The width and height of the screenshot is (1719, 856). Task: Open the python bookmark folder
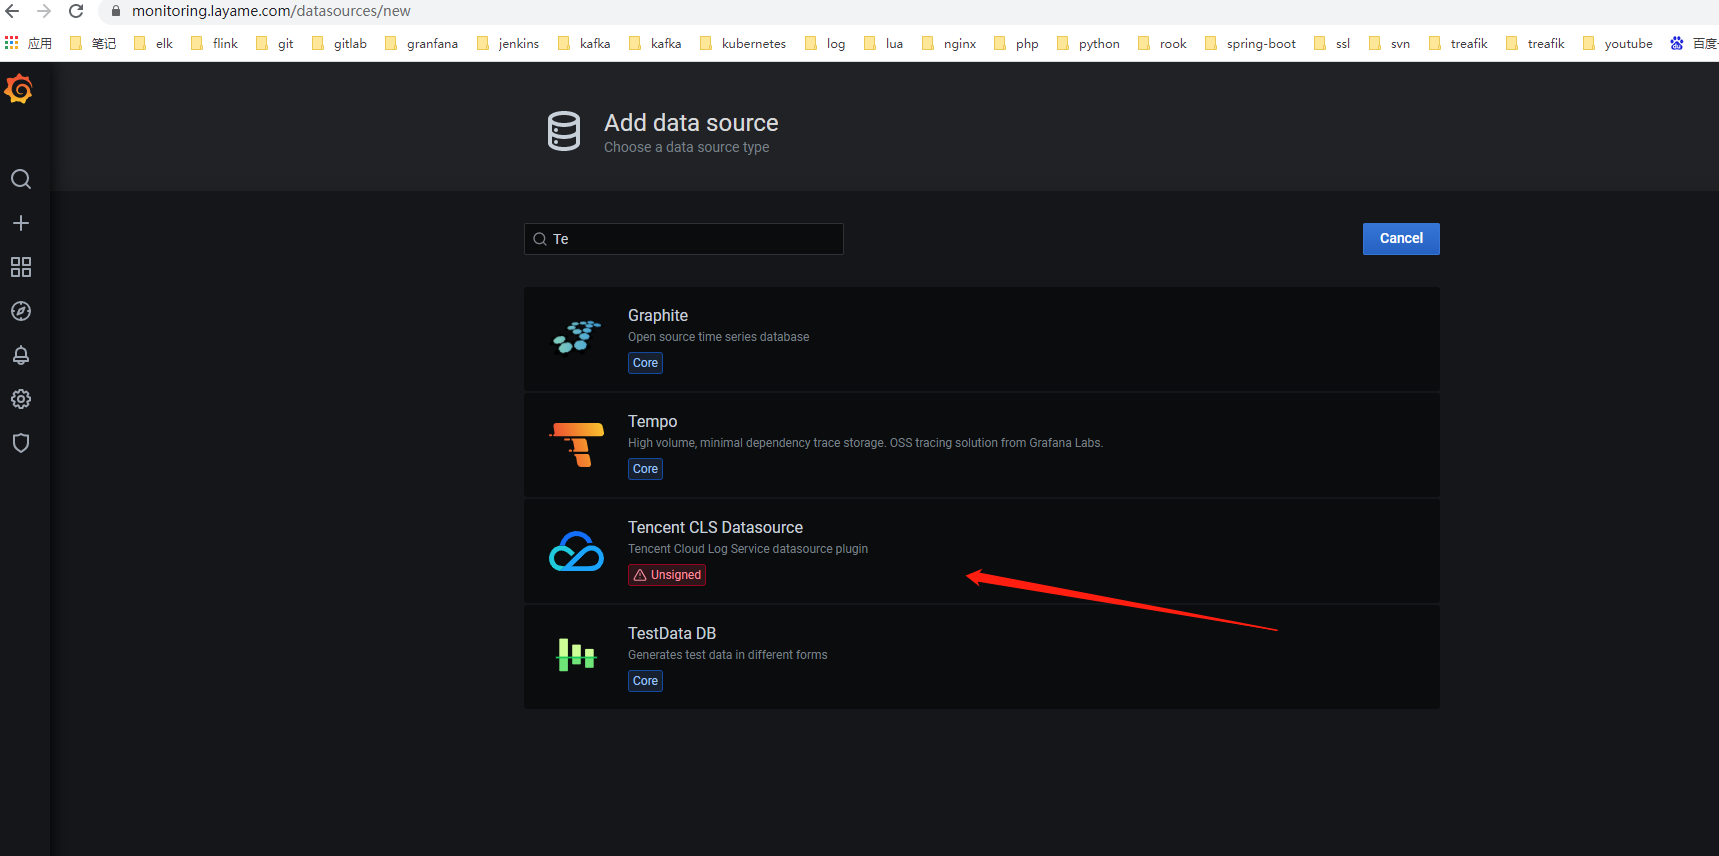1089,43
